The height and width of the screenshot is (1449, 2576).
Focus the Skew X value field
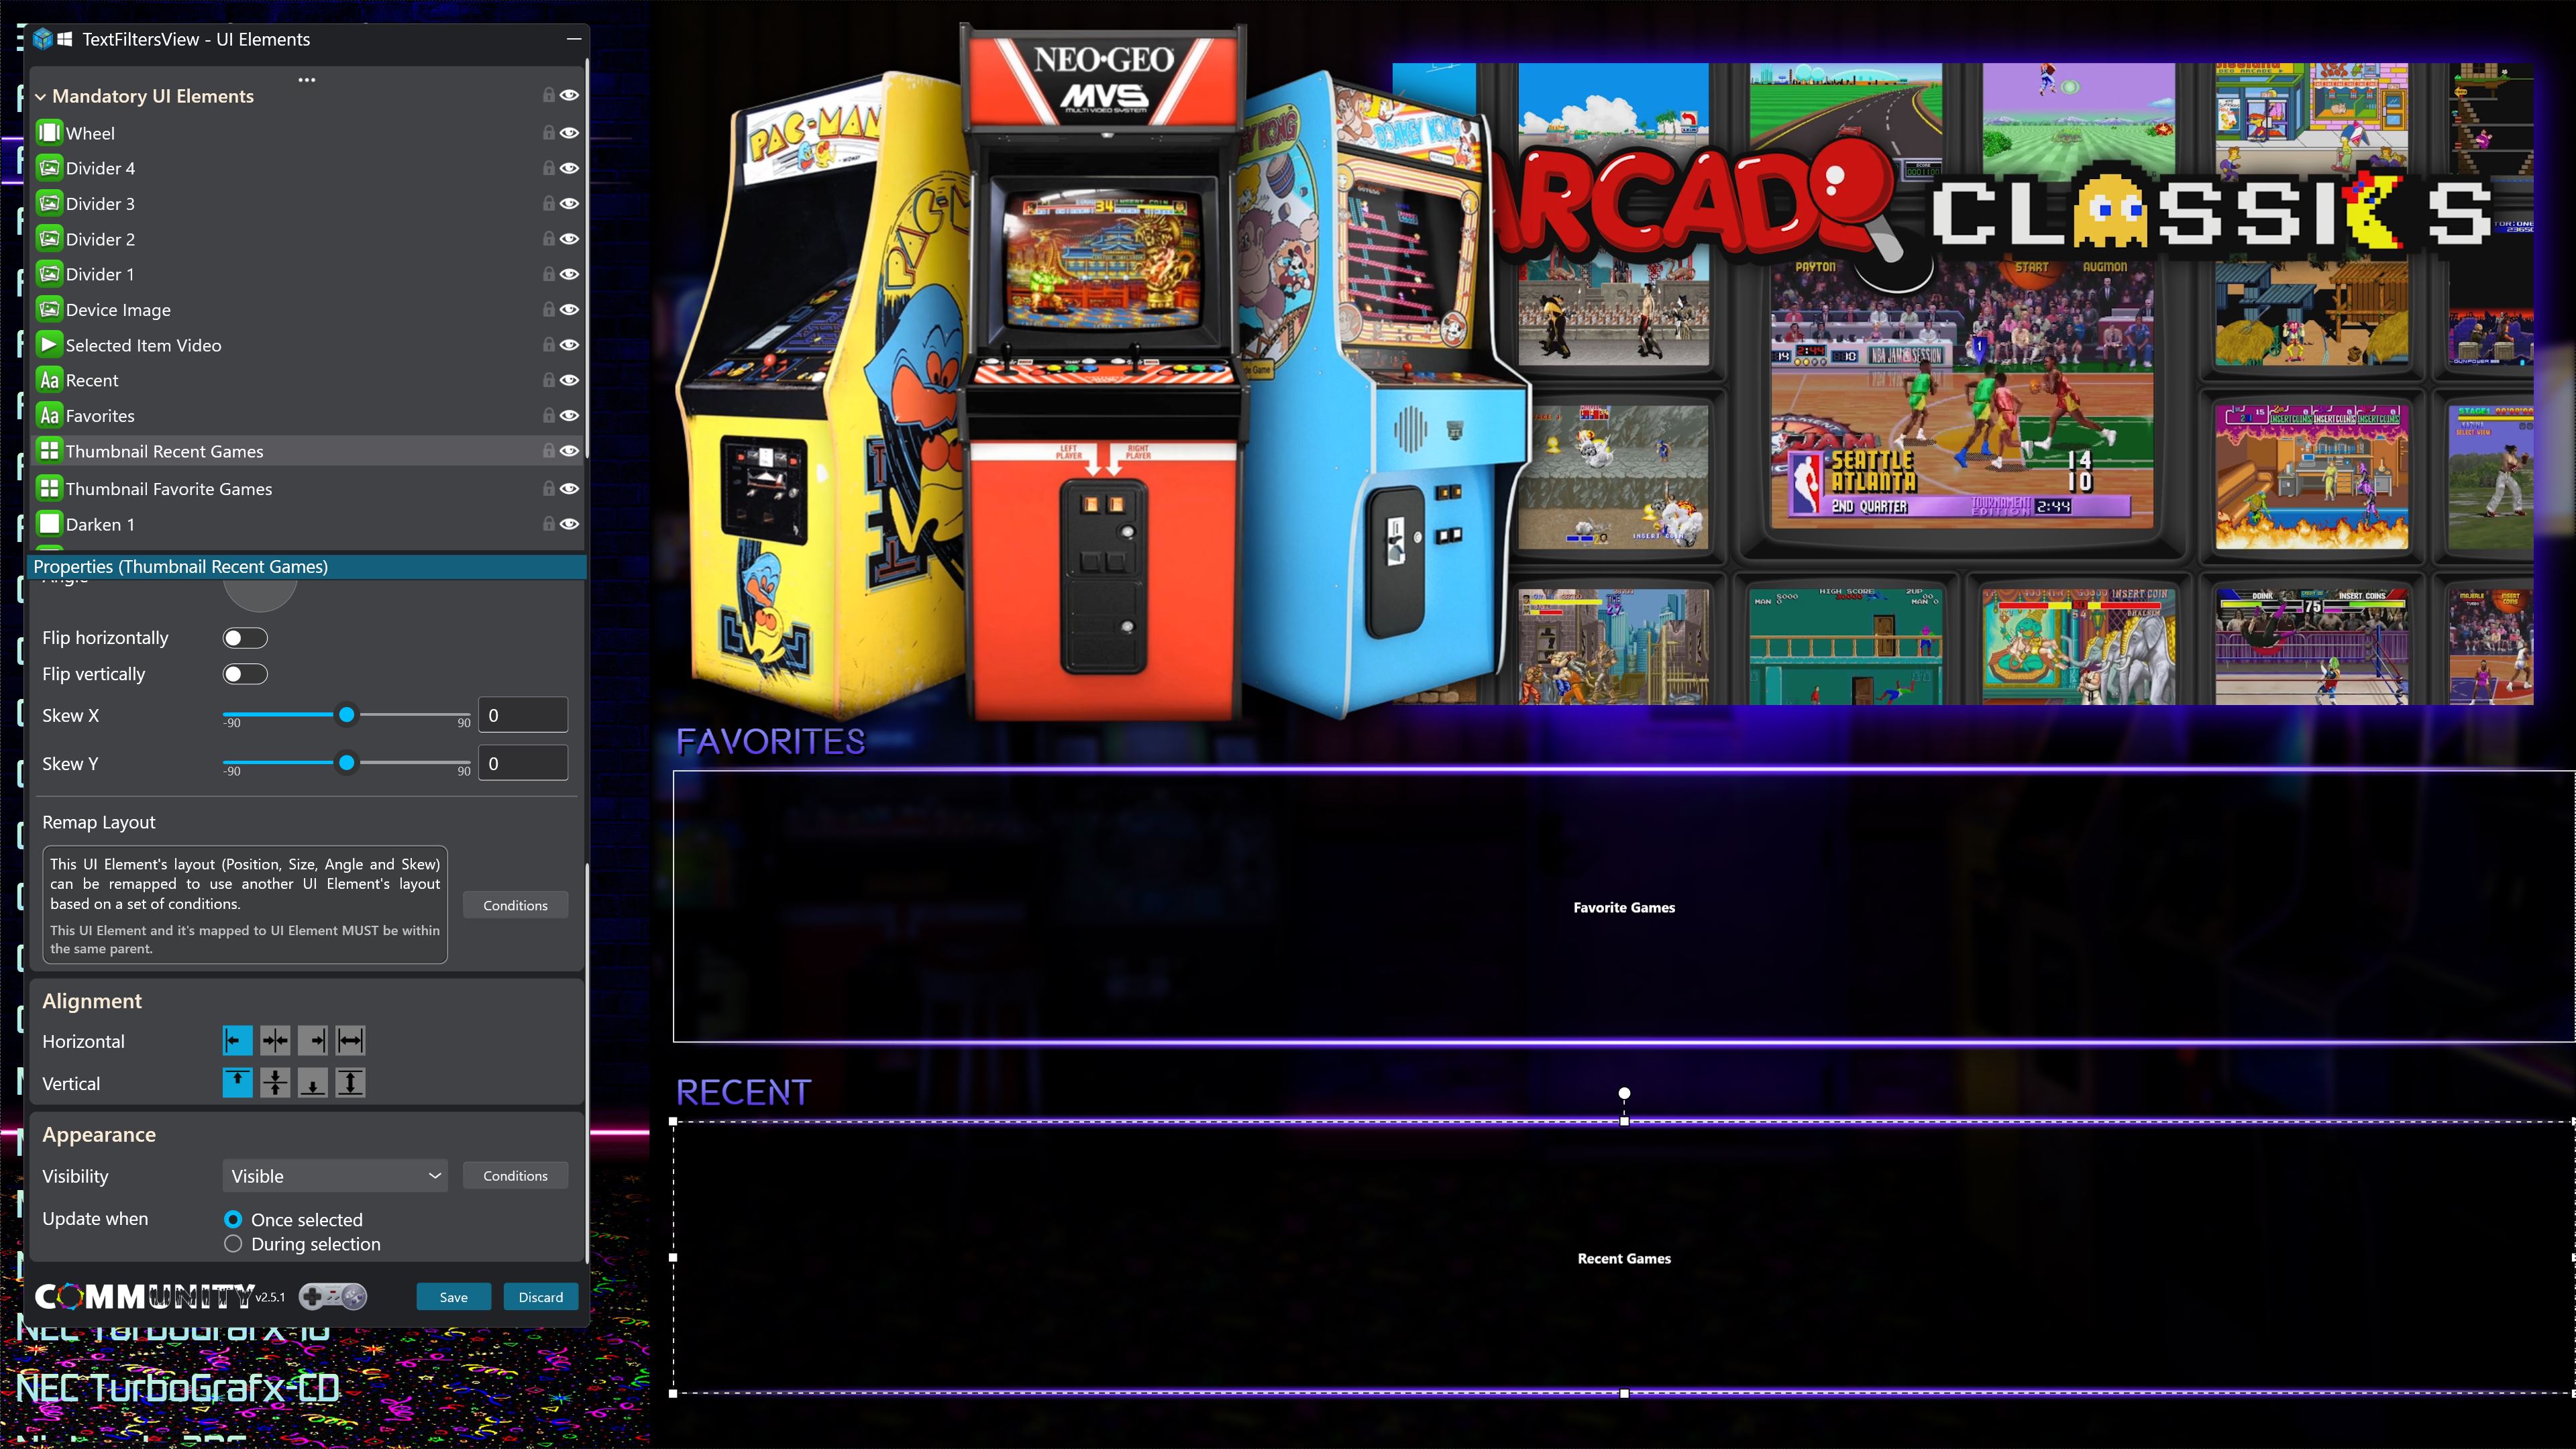tap(523, 715)
